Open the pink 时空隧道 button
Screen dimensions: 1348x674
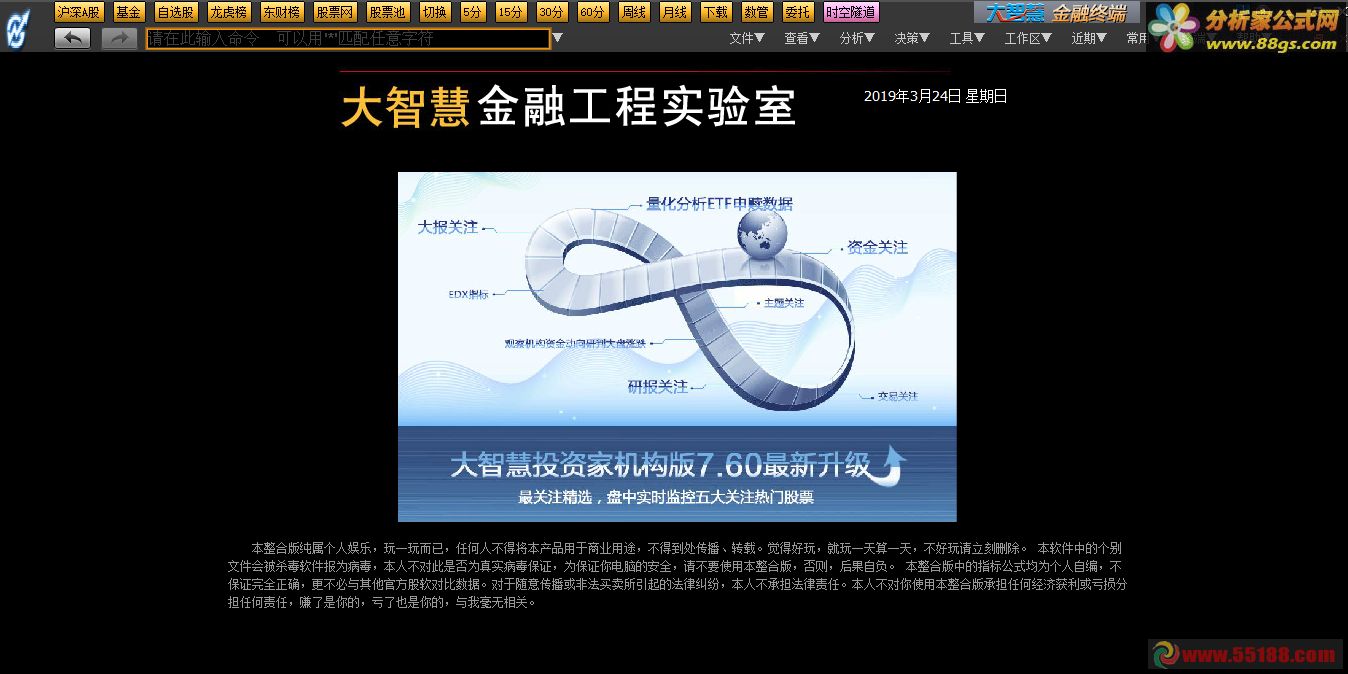[851, 12]
